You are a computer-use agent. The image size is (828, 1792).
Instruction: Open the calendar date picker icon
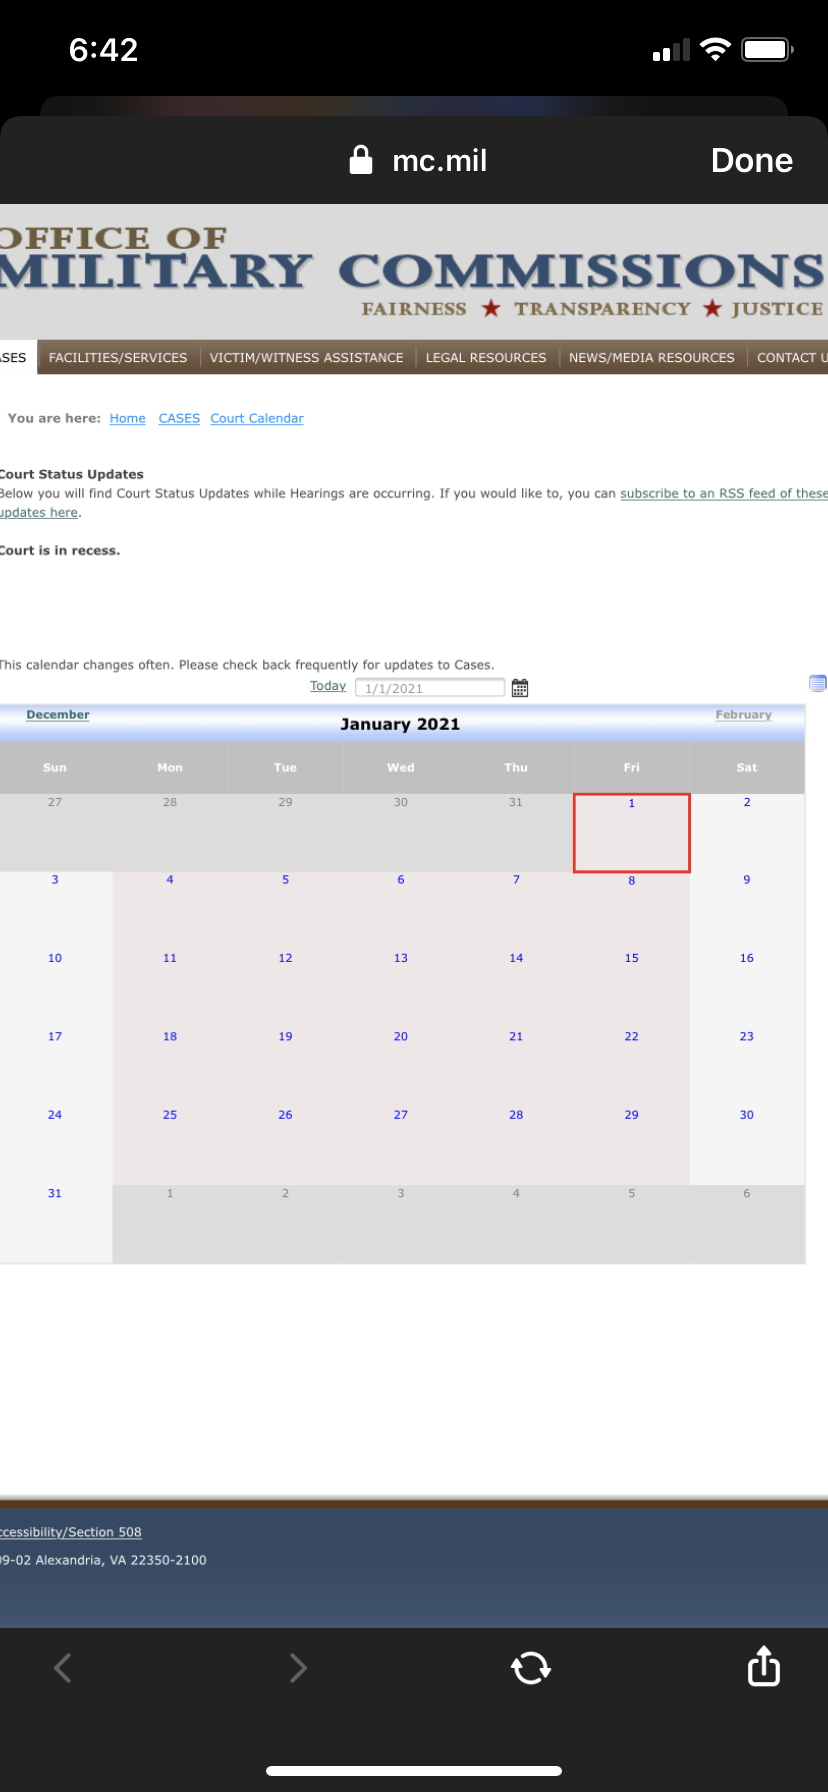520,688
